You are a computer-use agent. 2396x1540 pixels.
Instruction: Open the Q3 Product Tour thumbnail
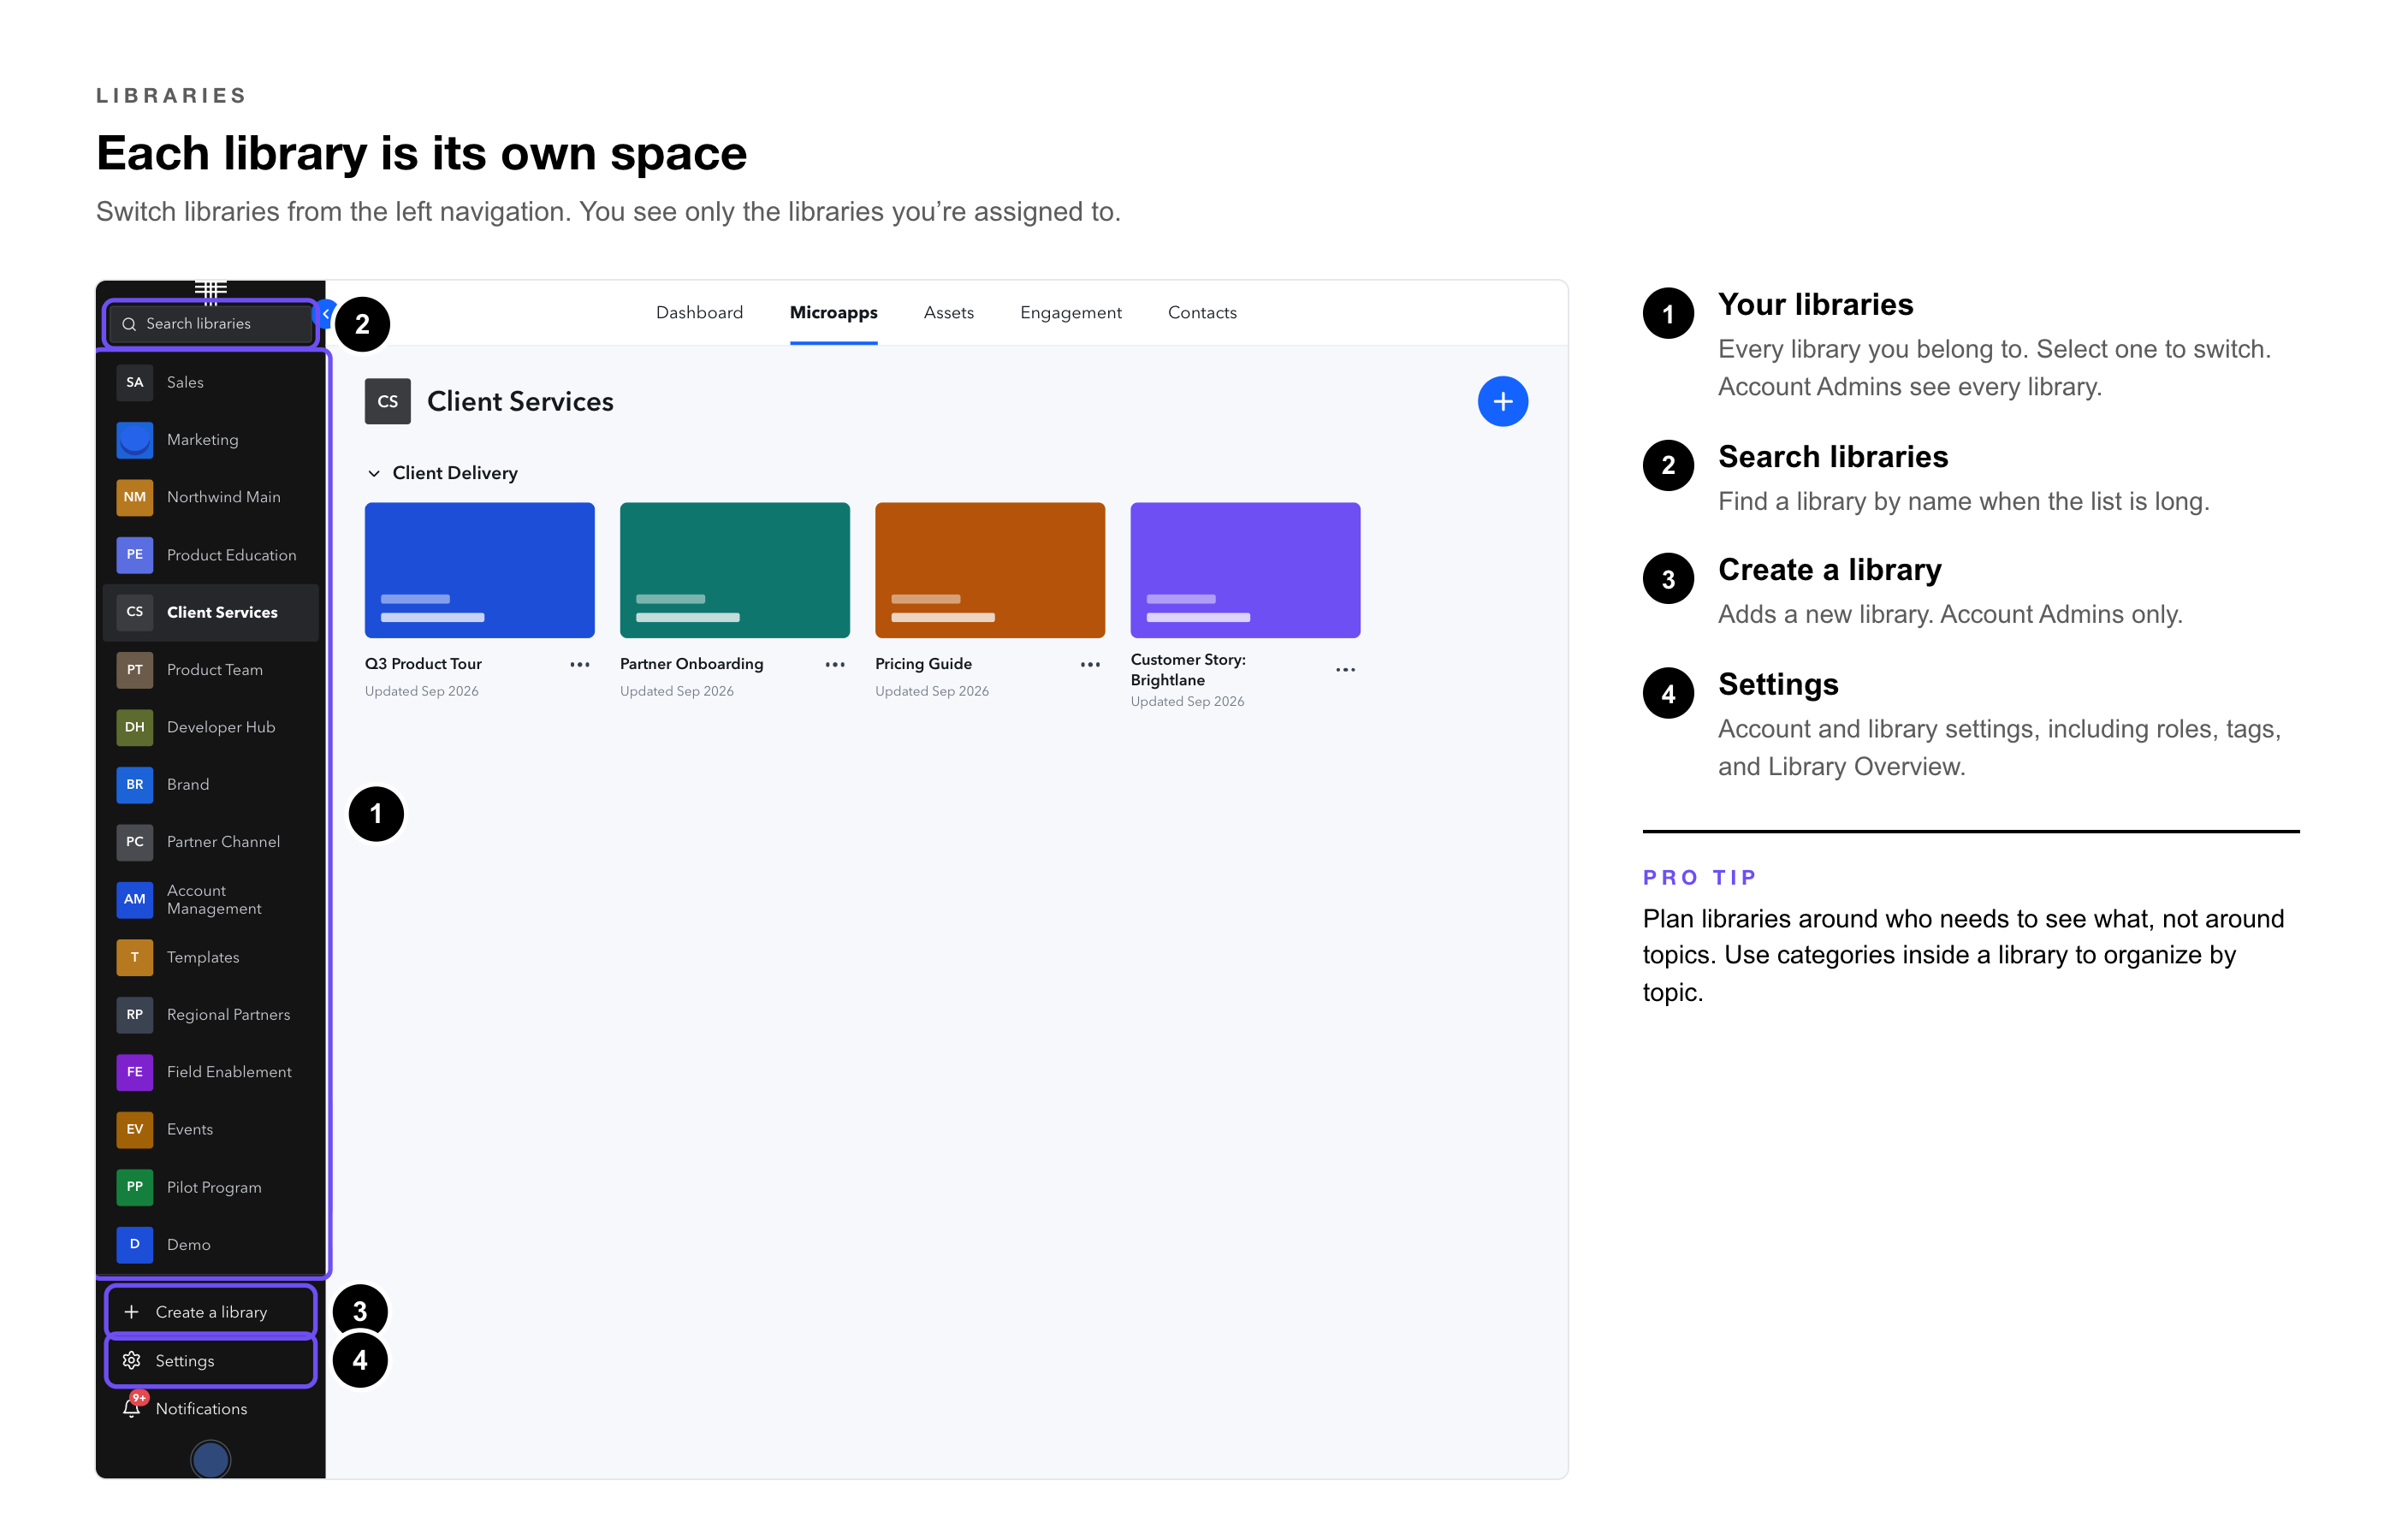pyautogui.click(x=479, y=570)
